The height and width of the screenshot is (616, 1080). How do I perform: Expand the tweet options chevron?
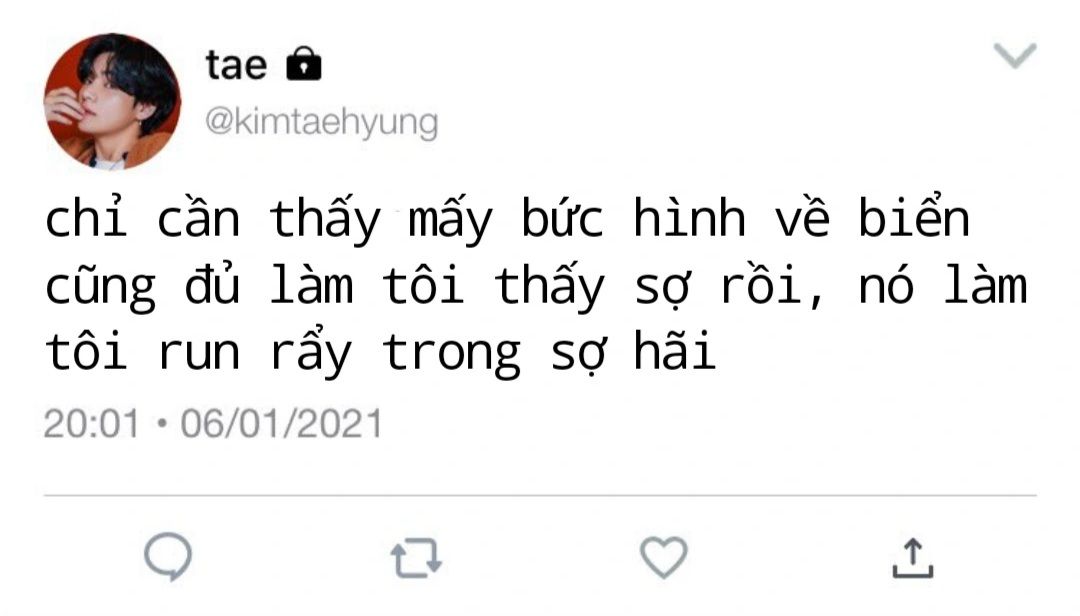point(1015,55)
